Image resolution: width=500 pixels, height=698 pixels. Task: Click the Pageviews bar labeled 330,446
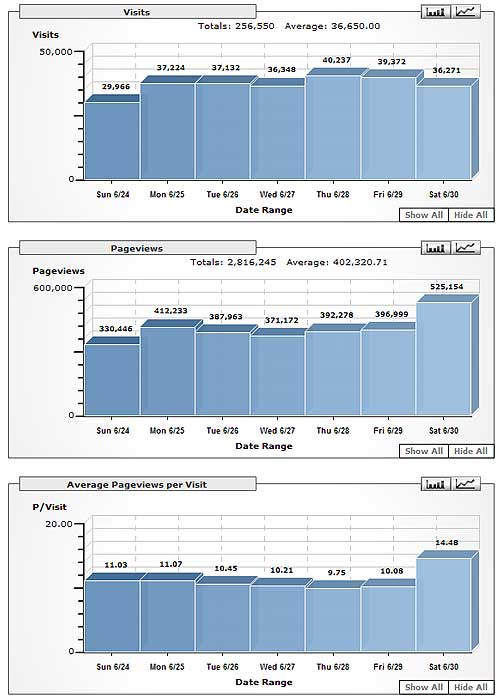[112, 380]
